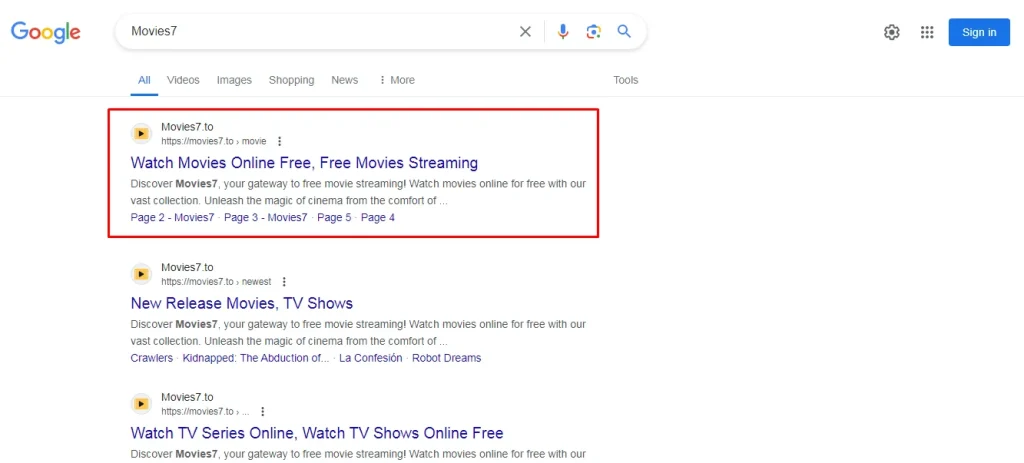Screen dimensions: 1024x463
Task: Click the favicon of the movies7.to › newest result
Action: (141, 274)
